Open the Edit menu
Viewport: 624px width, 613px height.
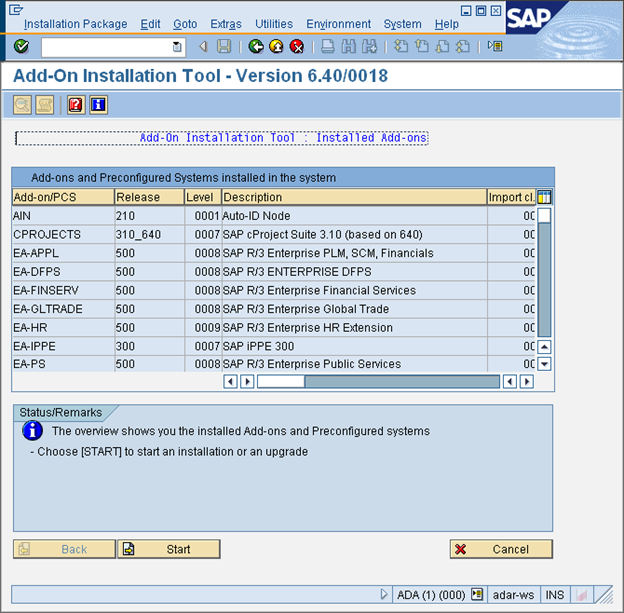coord(150,24)
